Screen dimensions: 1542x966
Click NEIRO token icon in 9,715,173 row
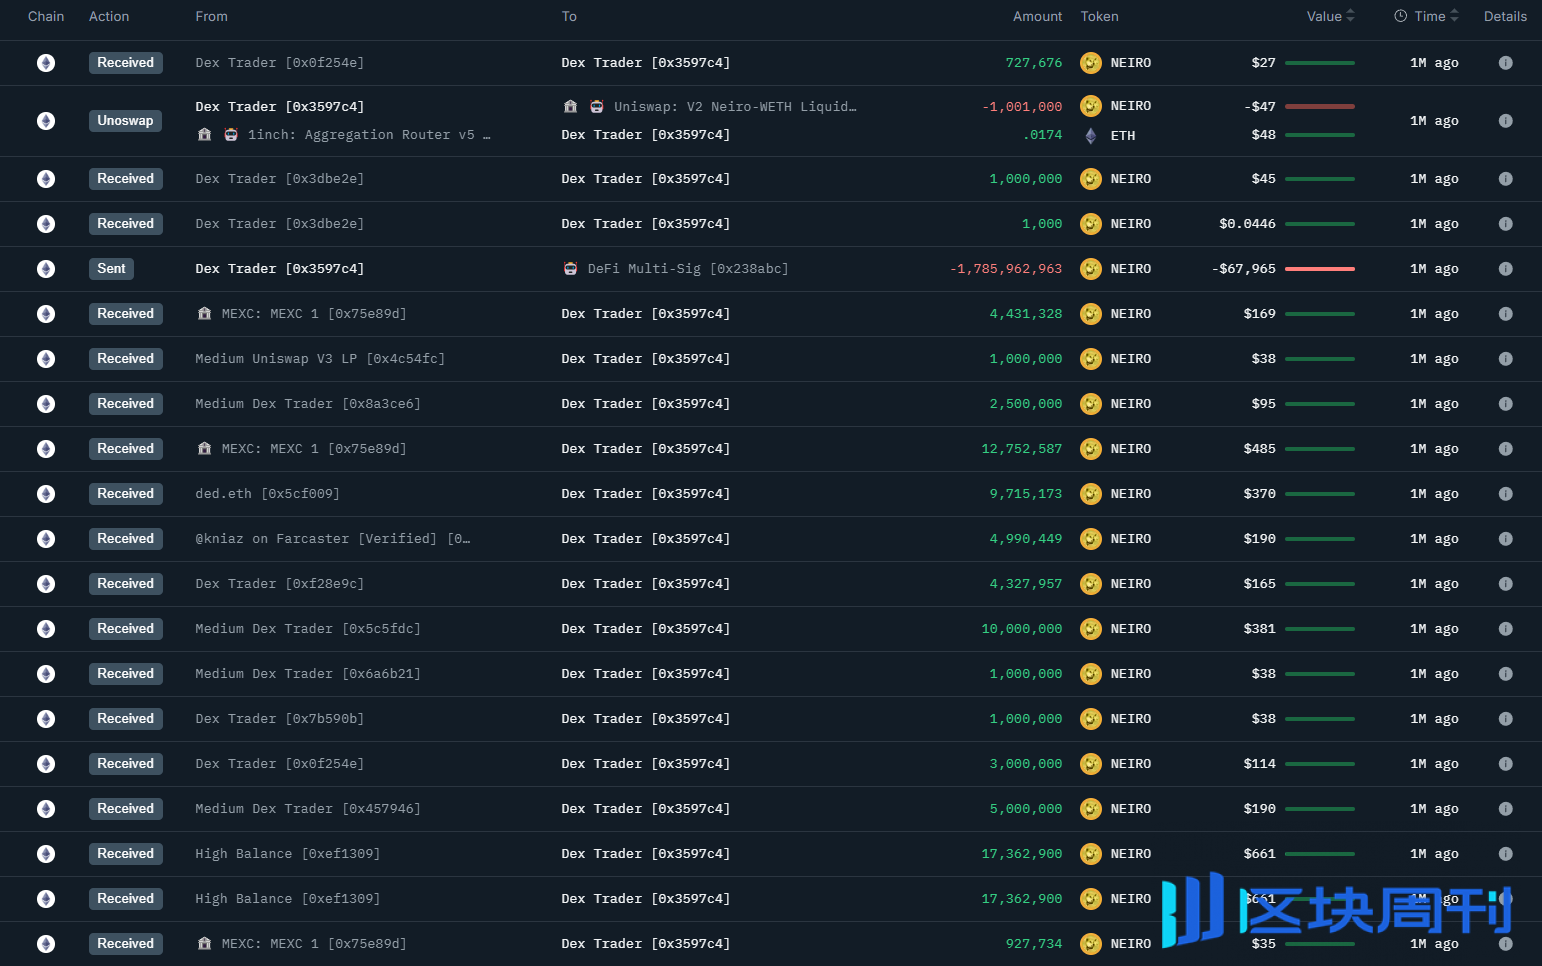coord(1091,494)
